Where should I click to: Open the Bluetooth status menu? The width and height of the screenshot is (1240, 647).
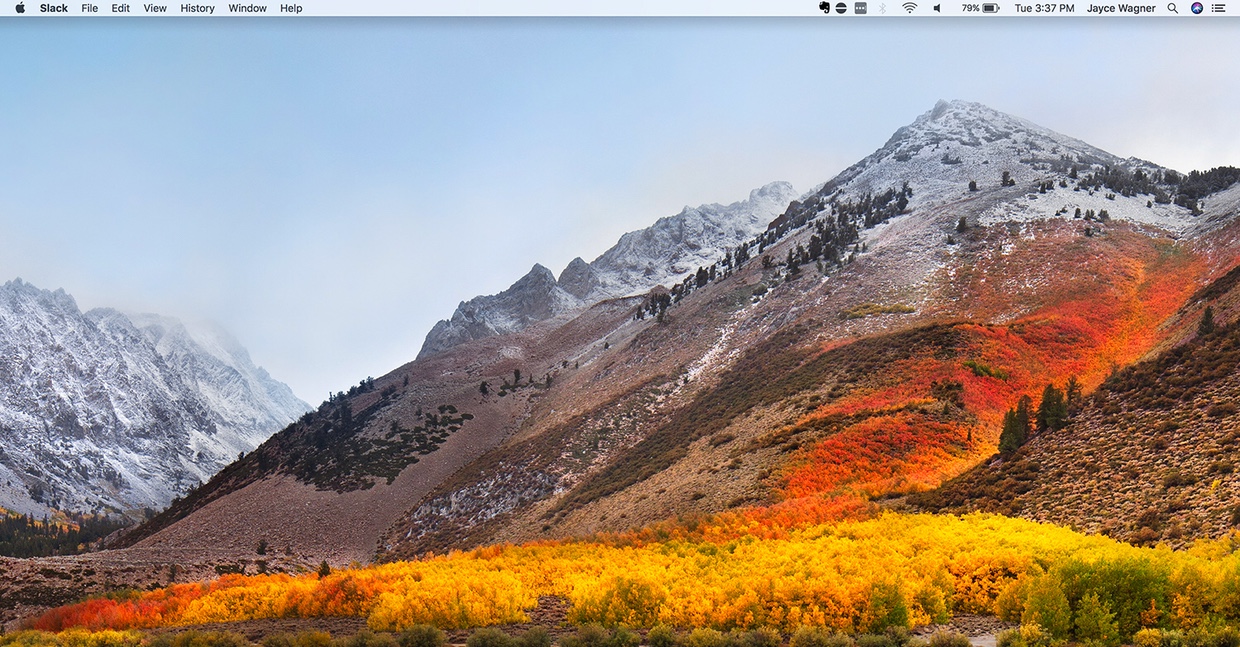click(883, 8)
